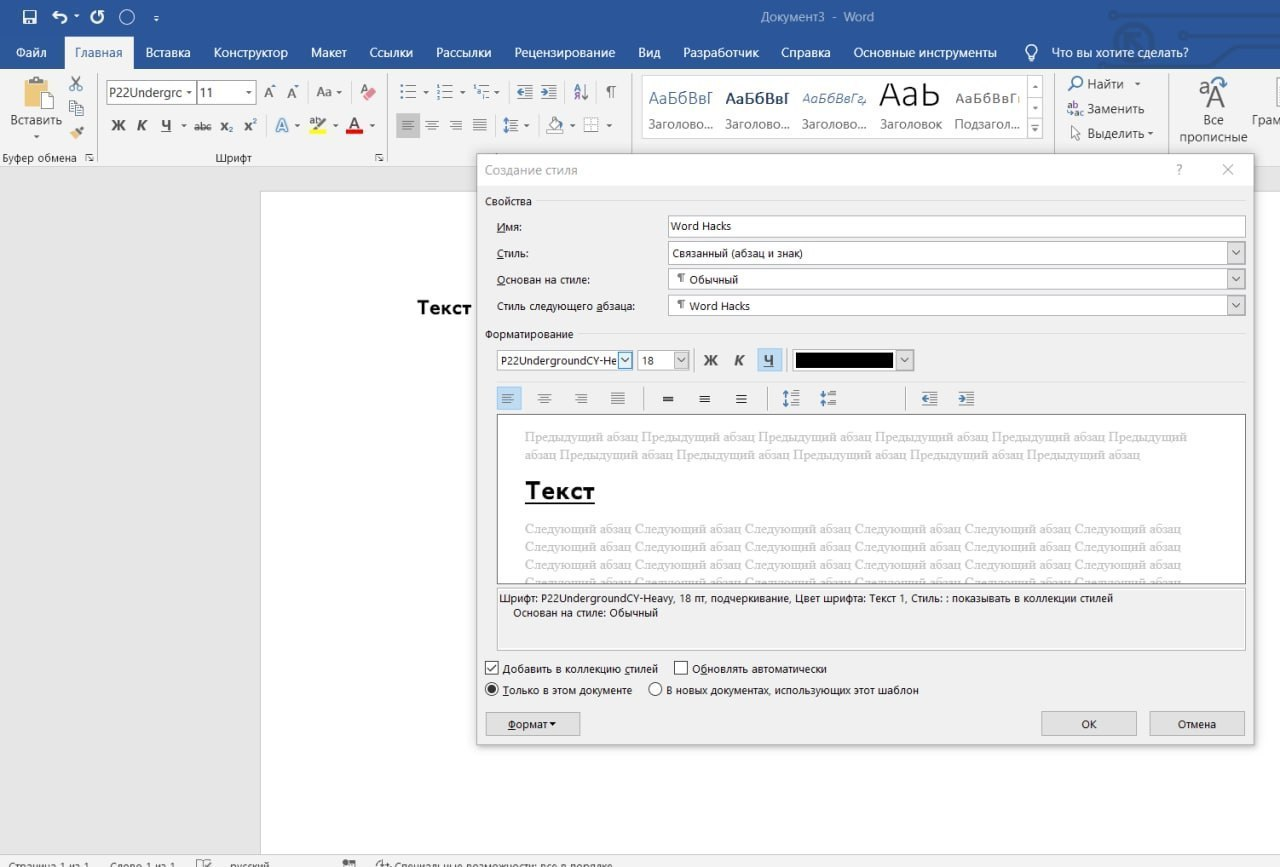Screen dimensions: 1280x867
Task: Open the 'Формат' dropdown button
Action: 532,724
